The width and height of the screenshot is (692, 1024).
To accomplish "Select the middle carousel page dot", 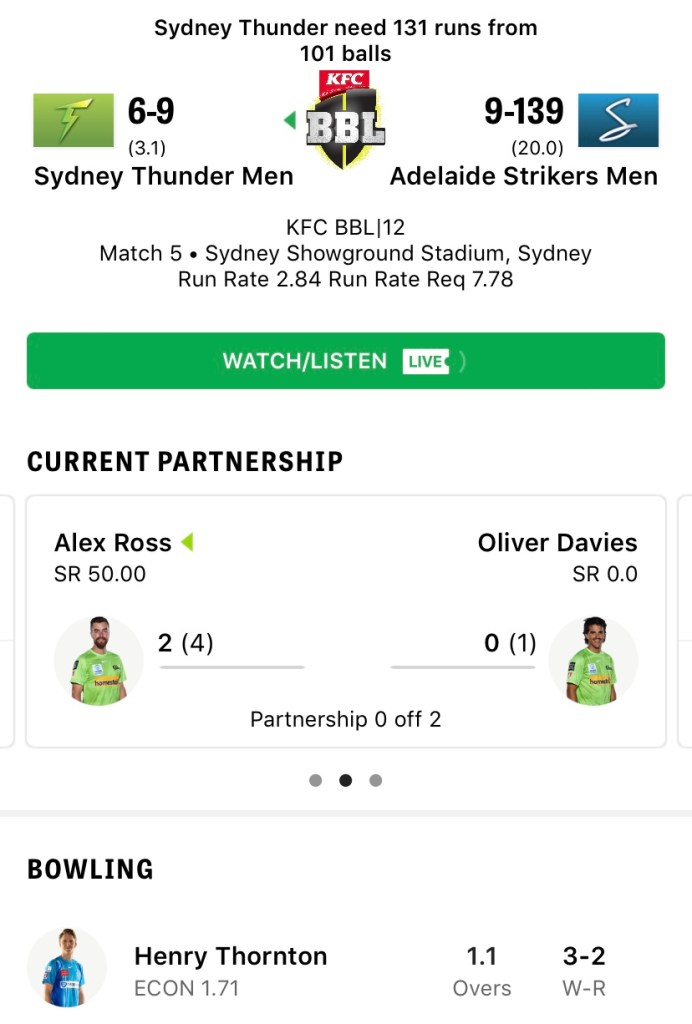I will click(346, 780).
